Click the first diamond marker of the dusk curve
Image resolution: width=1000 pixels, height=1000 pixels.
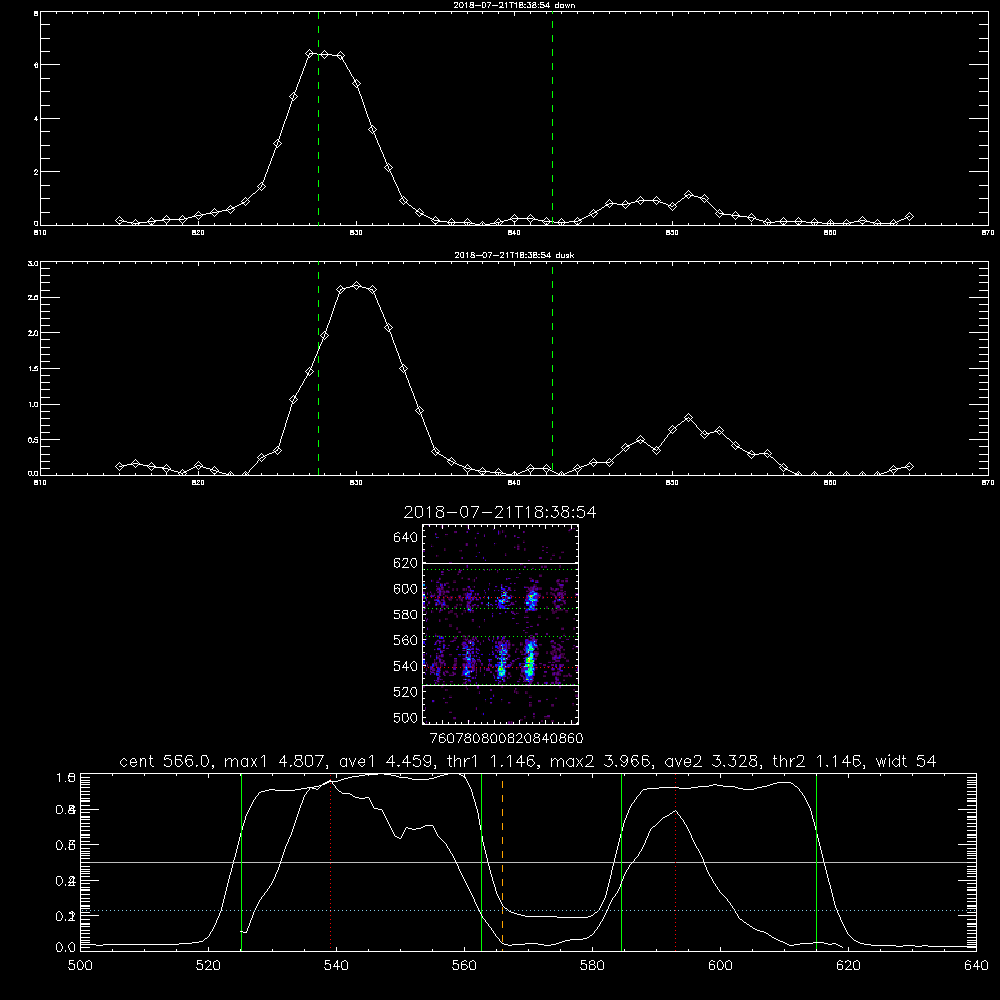(119, 466)
